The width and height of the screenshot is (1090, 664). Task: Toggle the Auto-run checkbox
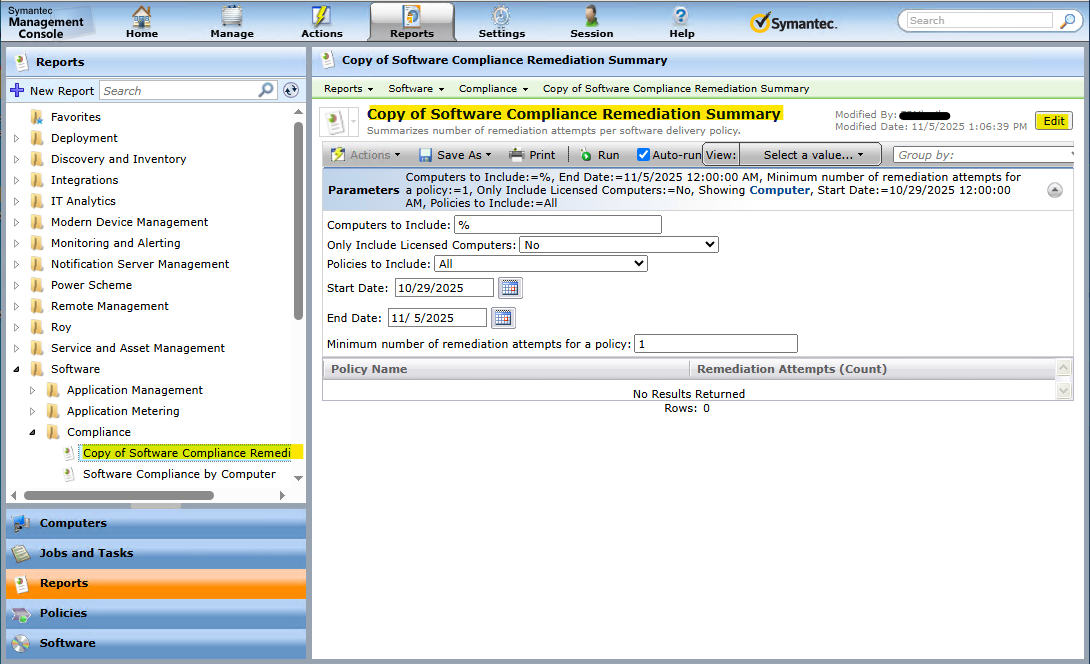pos(644,155)
